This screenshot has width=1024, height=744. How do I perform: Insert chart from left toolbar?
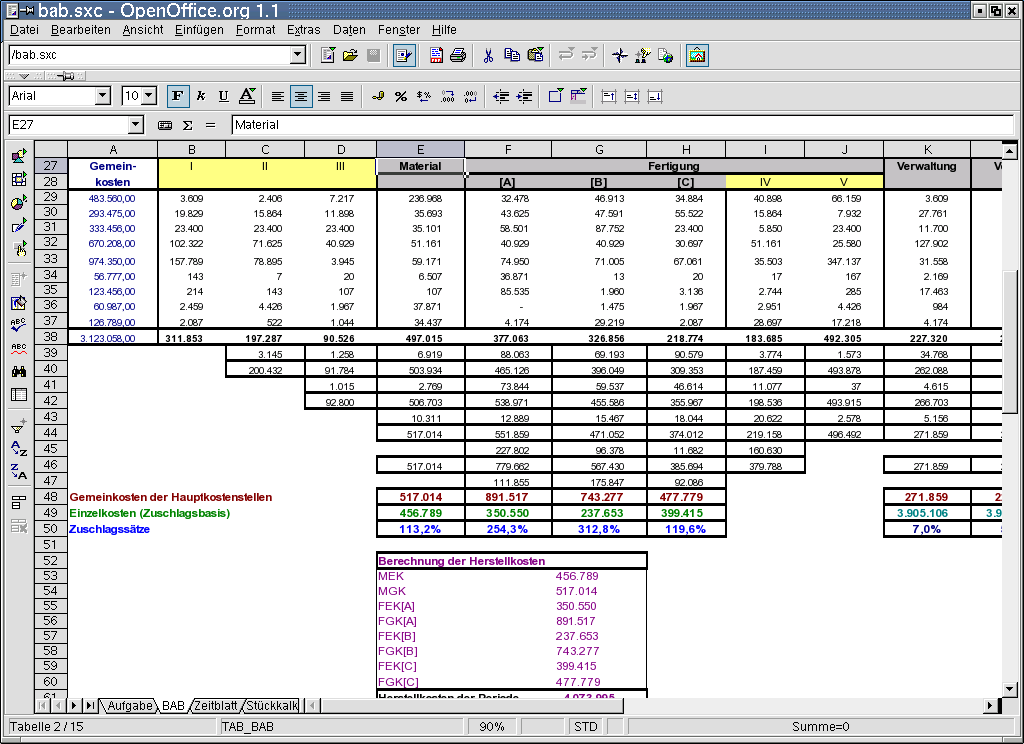coord(18,203)
